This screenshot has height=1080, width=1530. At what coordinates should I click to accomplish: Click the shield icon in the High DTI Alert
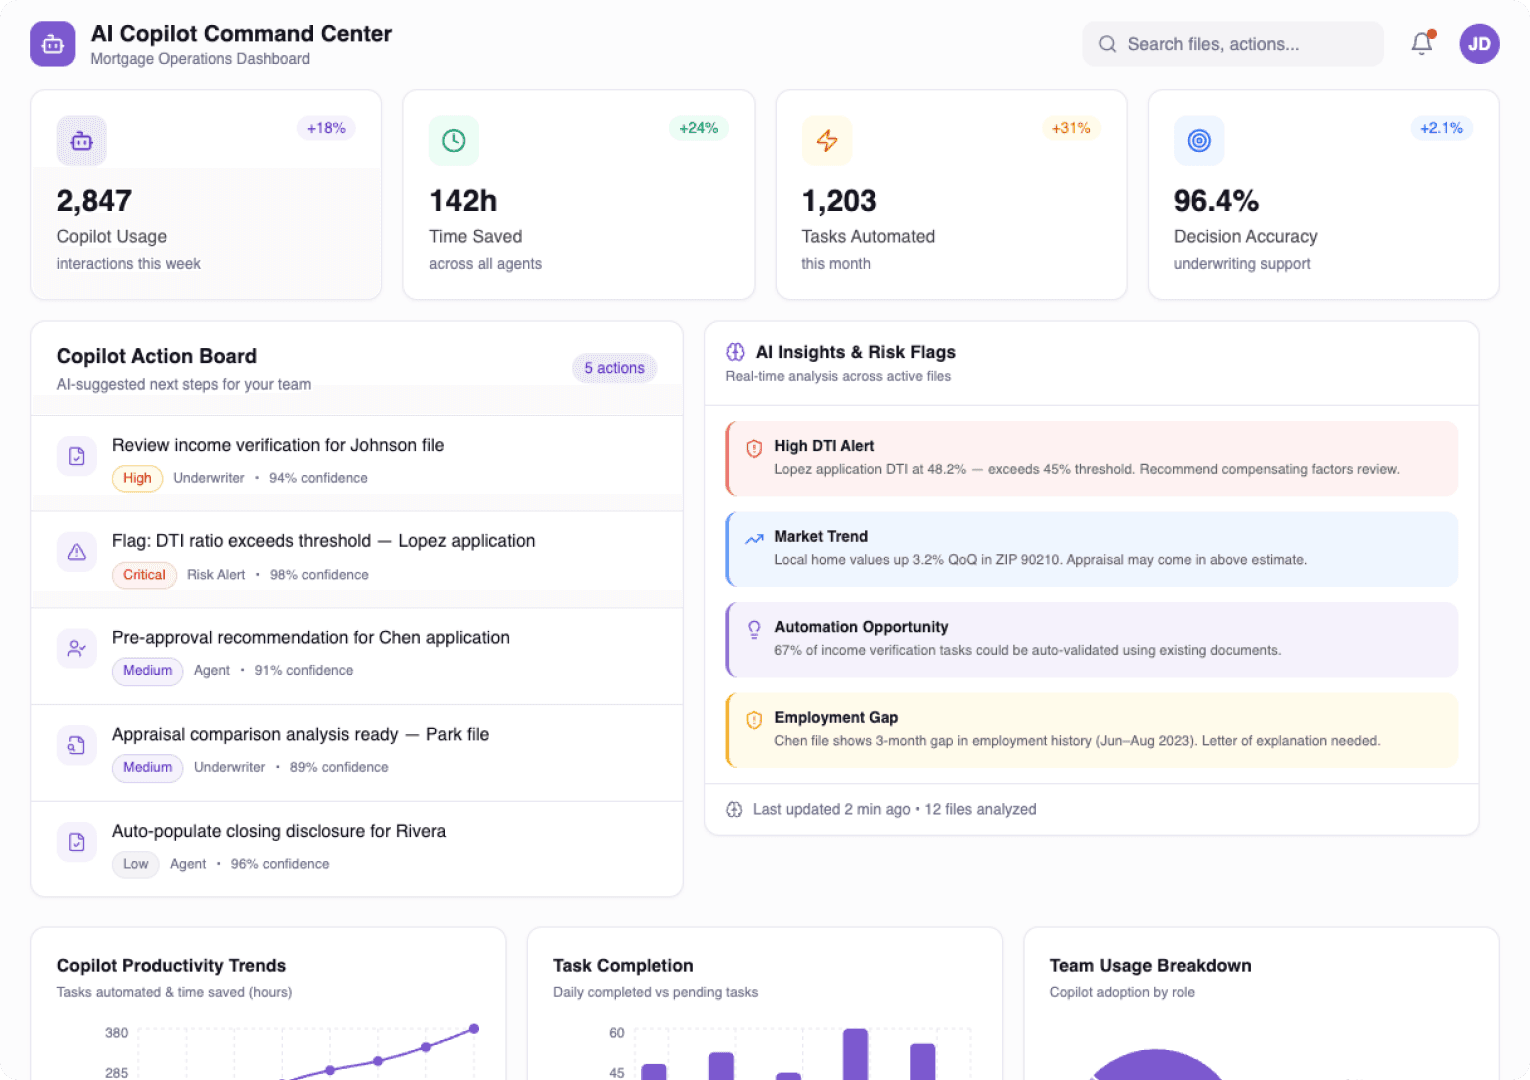coord(755,449)
